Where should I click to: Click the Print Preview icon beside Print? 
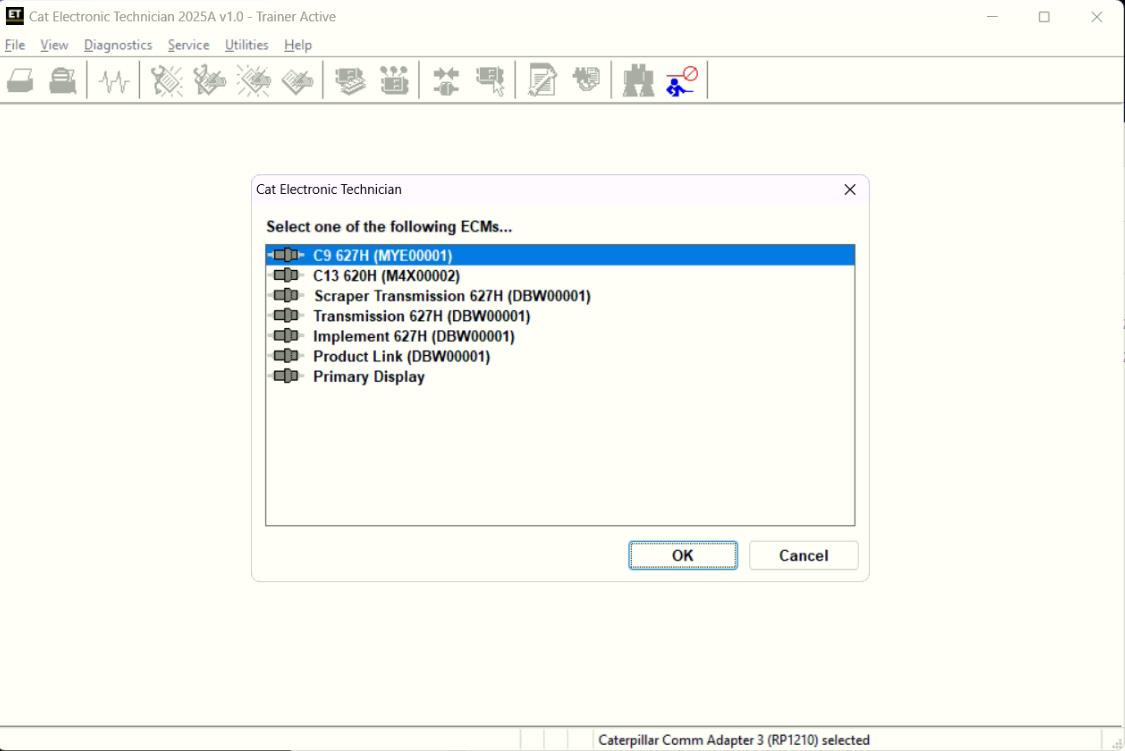click(62, 80)
